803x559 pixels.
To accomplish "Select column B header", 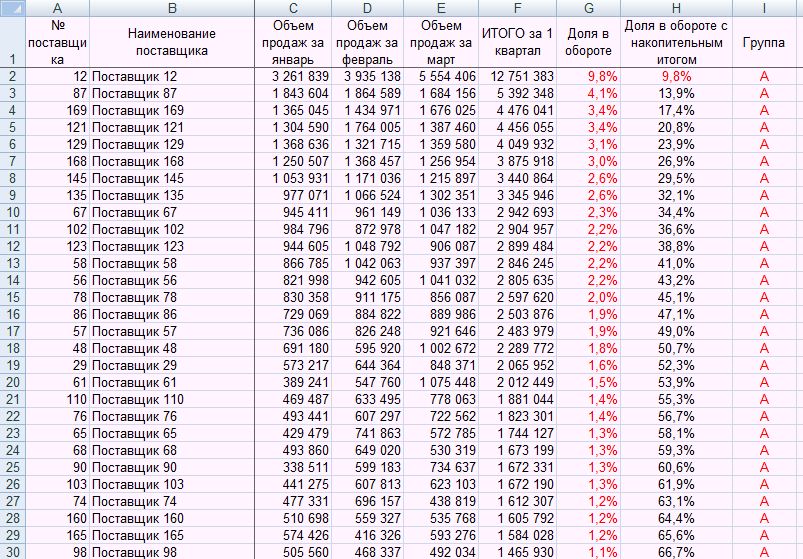I will point(172,8).
